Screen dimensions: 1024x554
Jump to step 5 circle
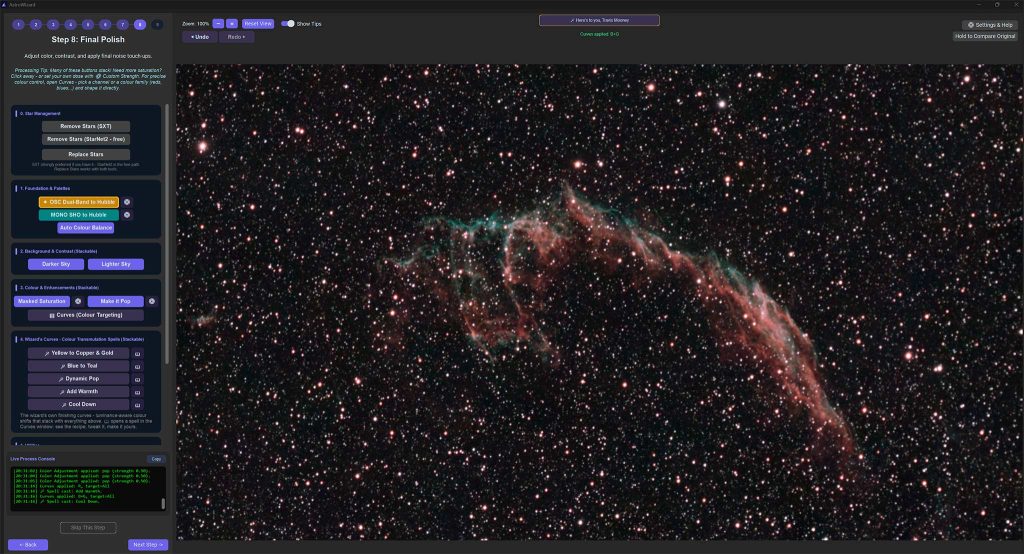click(88, 25)
